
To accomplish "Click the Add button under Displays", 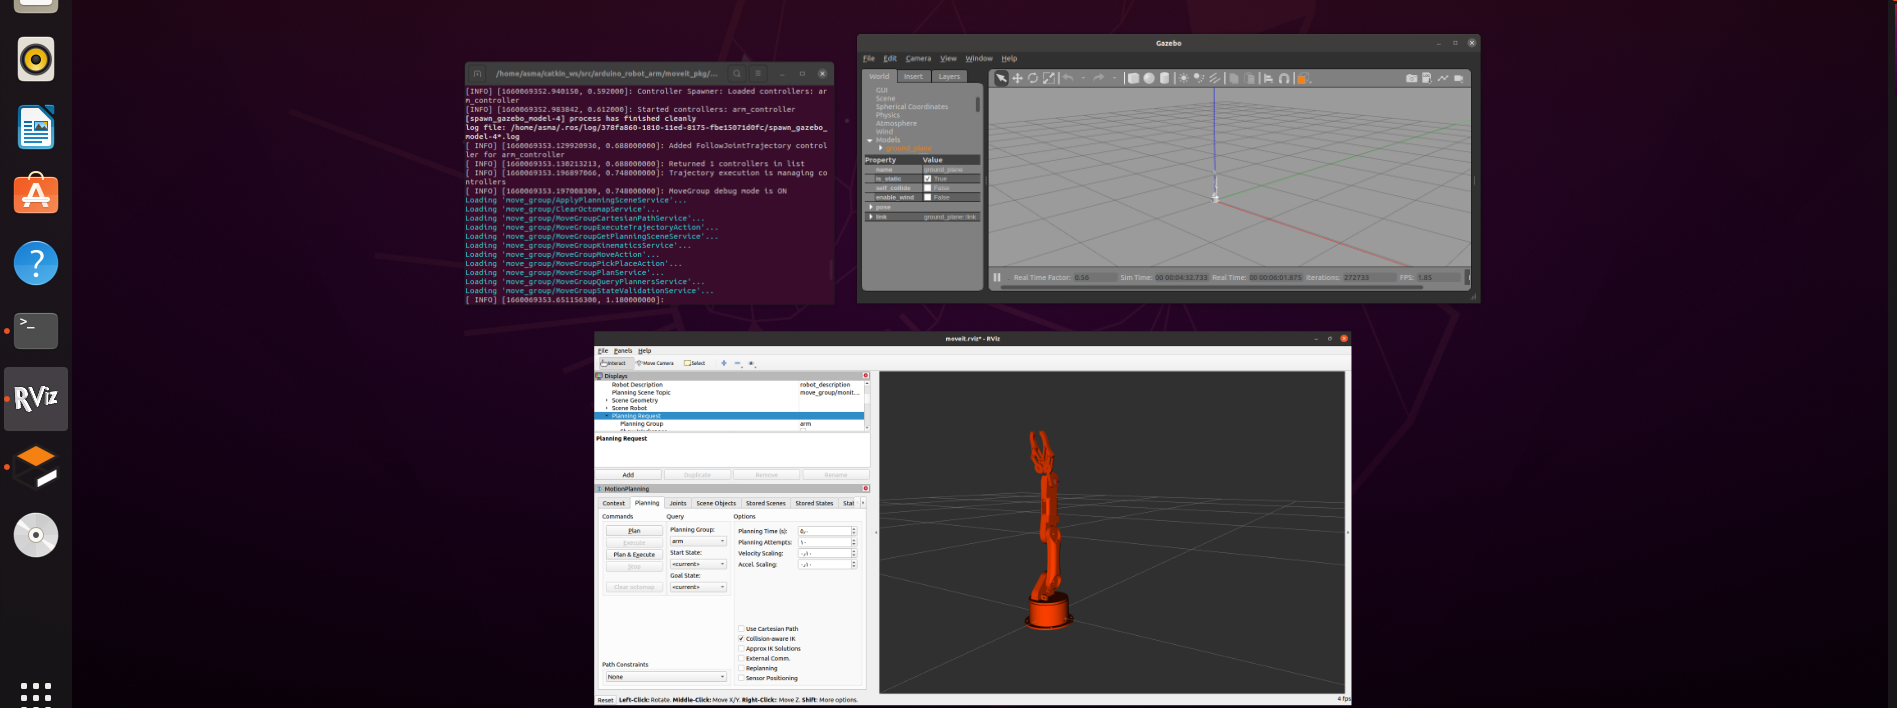I will (x=628, y=475).
